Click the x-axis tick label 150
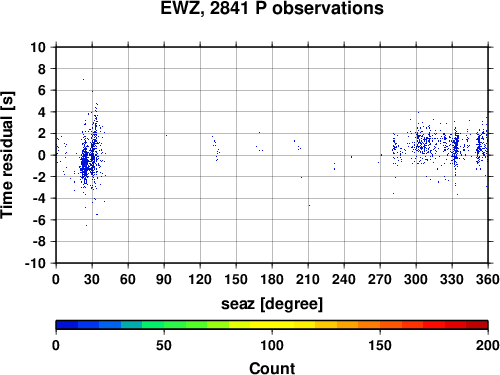This screenshot has height=375, width=500. click(x=236, y=279)
